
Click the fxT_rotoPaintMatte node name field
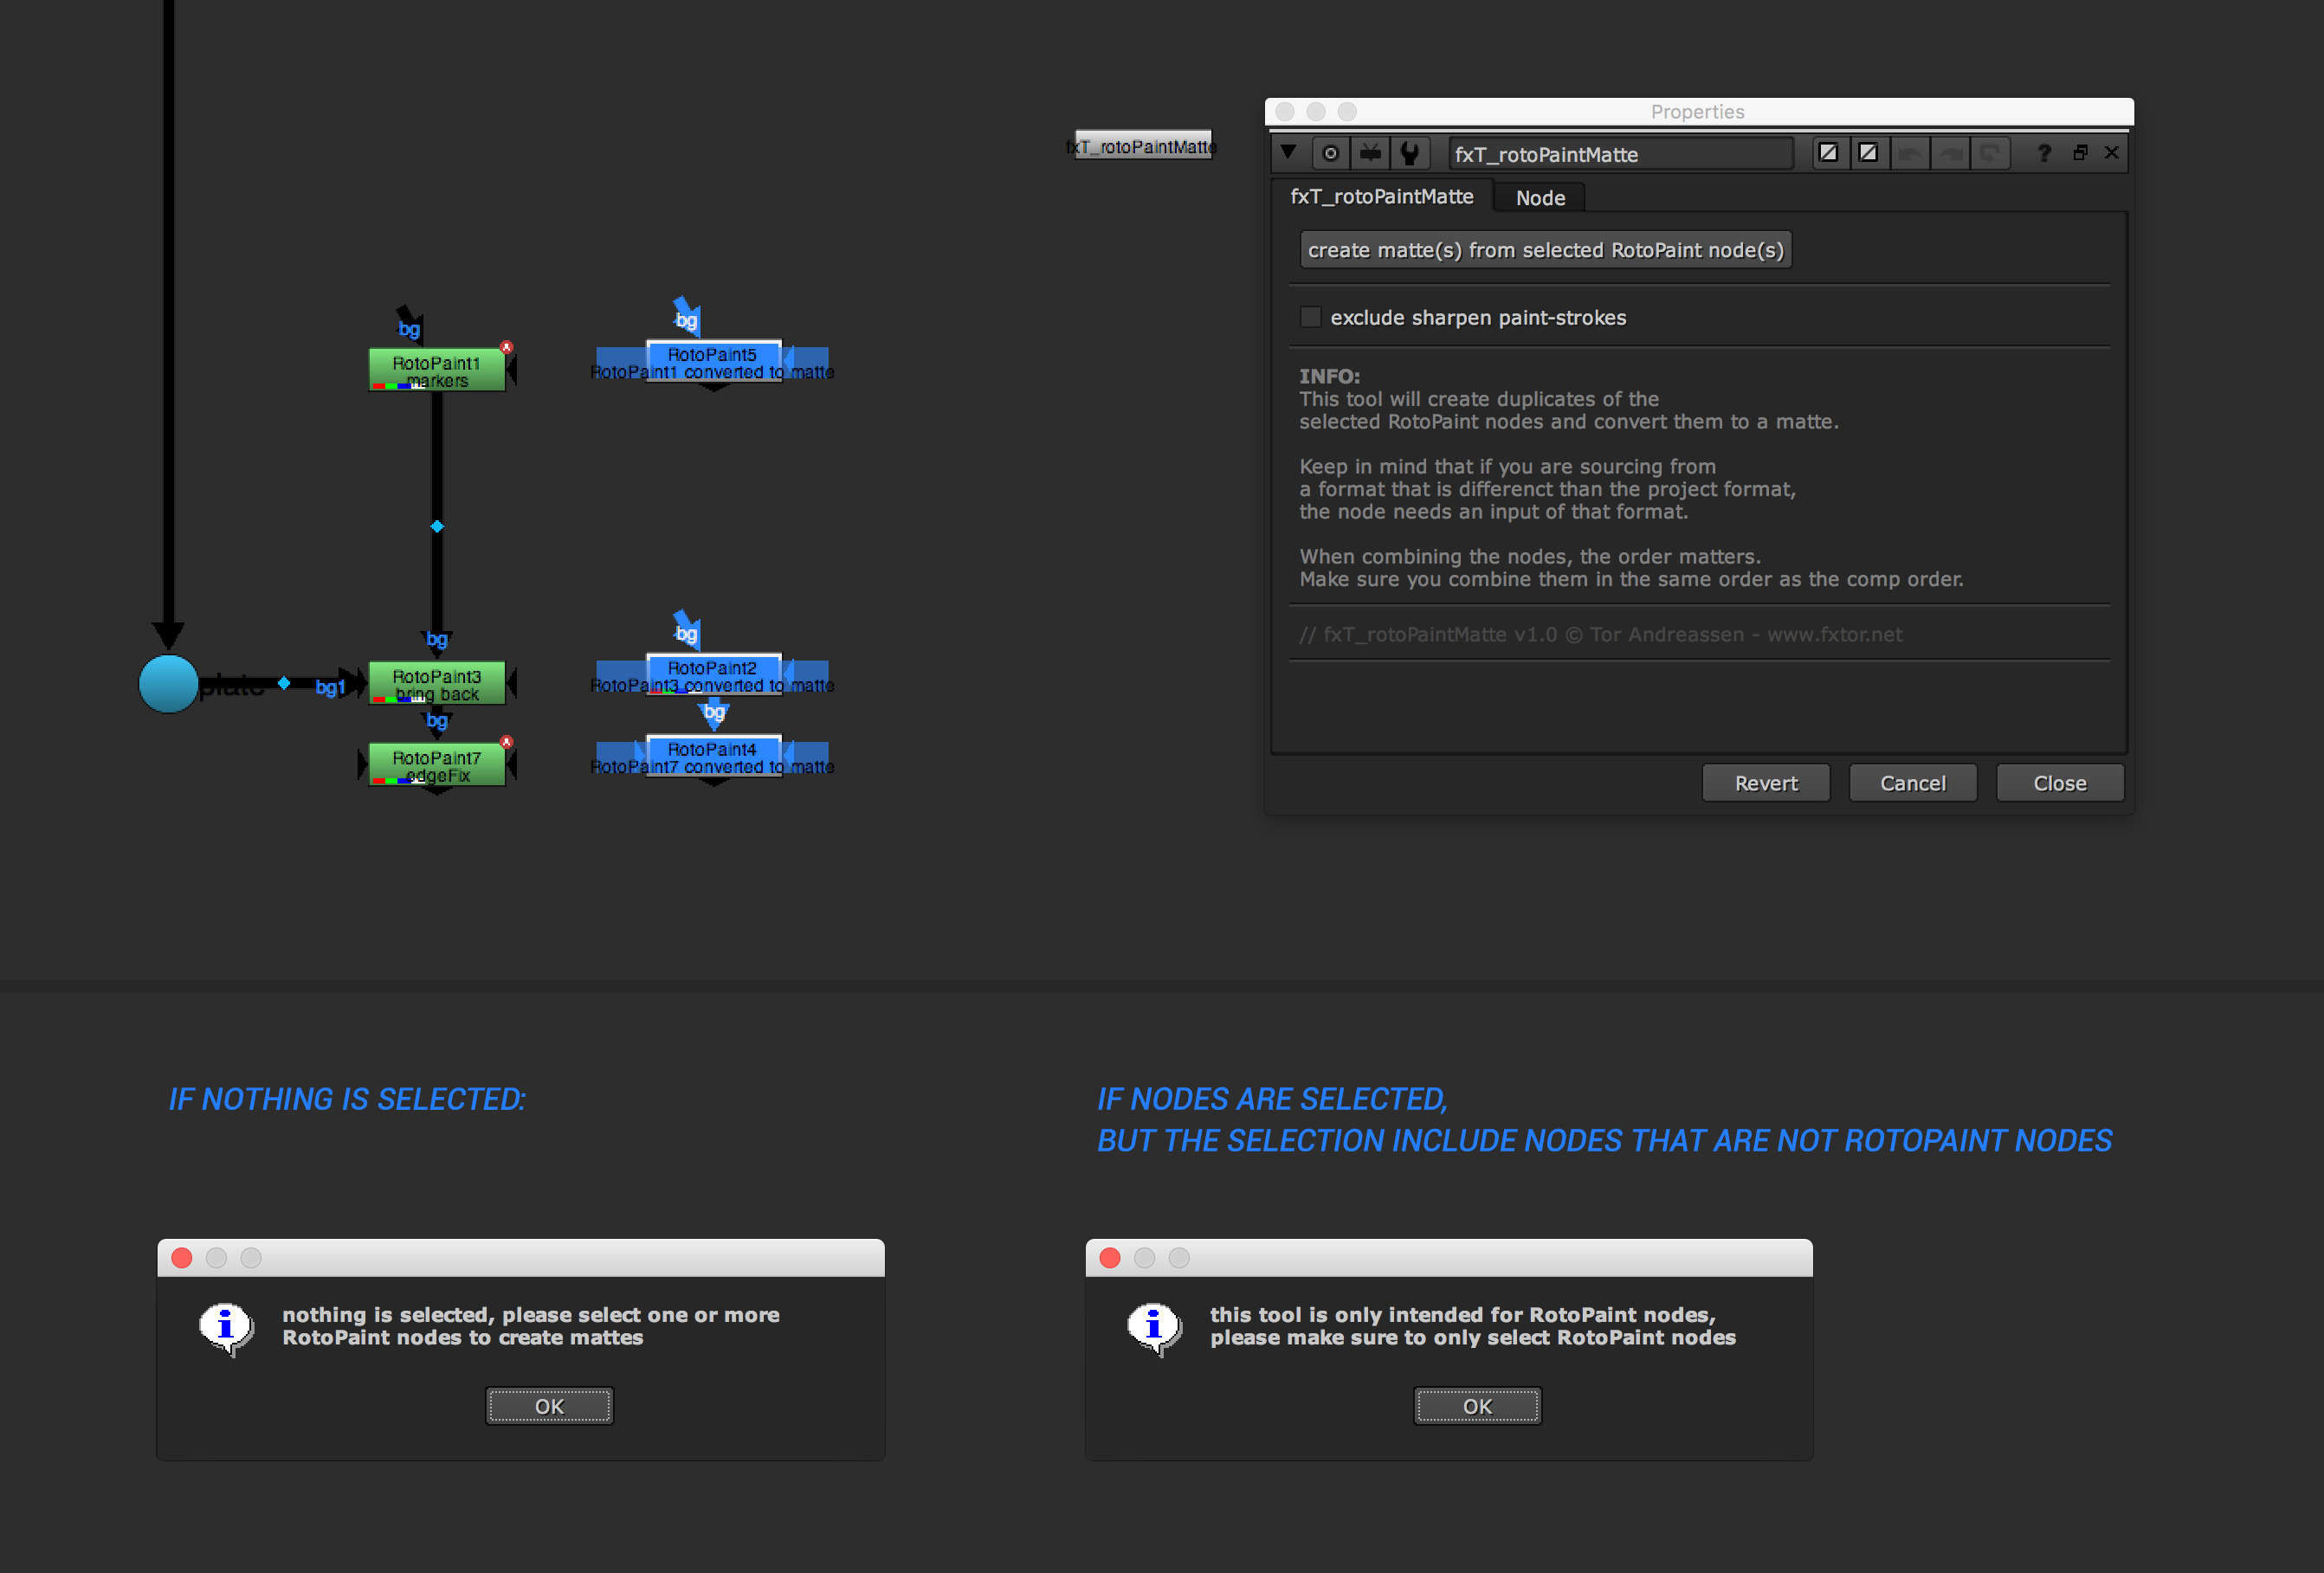[1618, 154]
